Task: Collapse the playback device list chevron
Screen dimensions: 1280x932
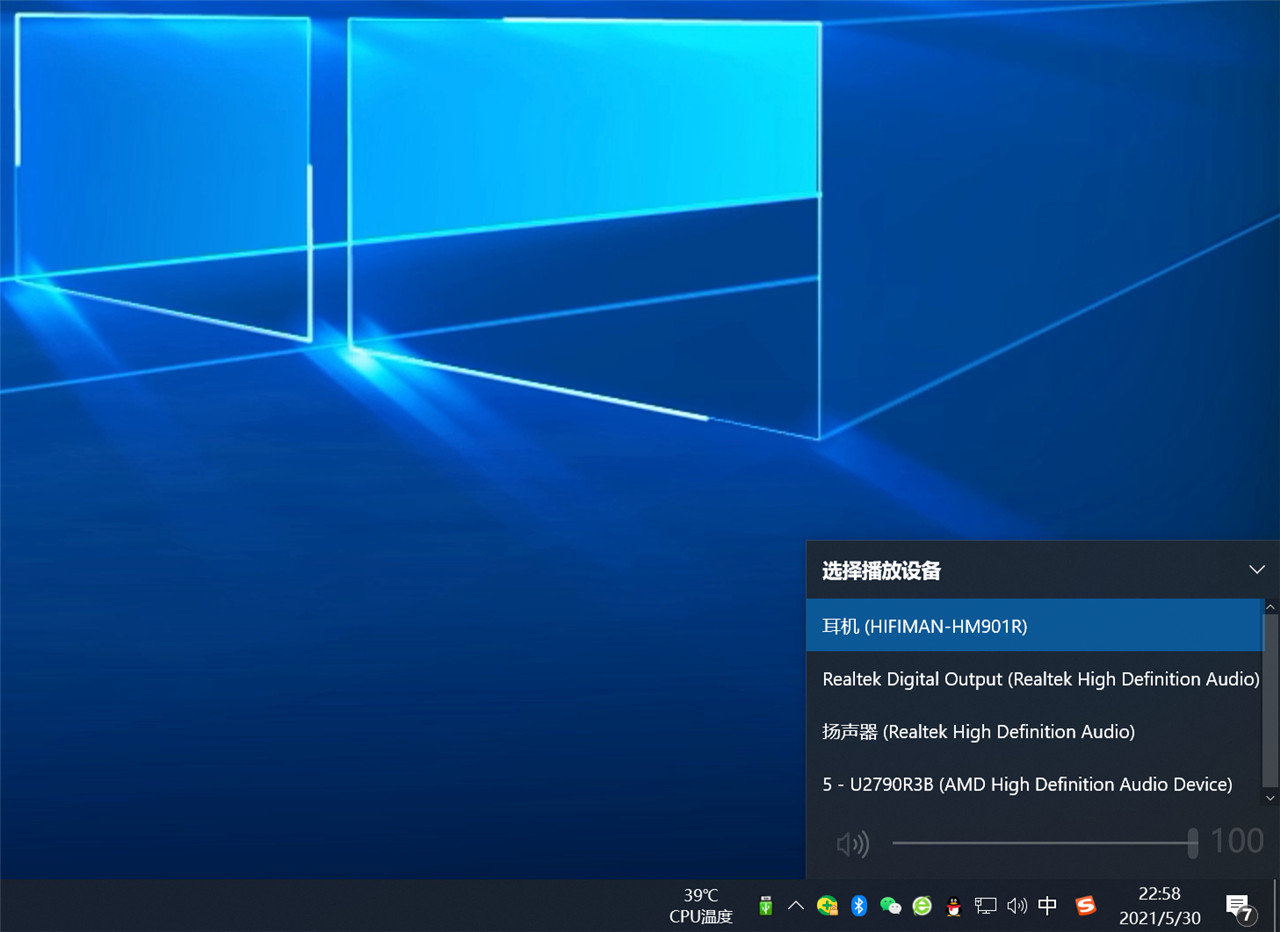Action: [x=1257, y=570]
